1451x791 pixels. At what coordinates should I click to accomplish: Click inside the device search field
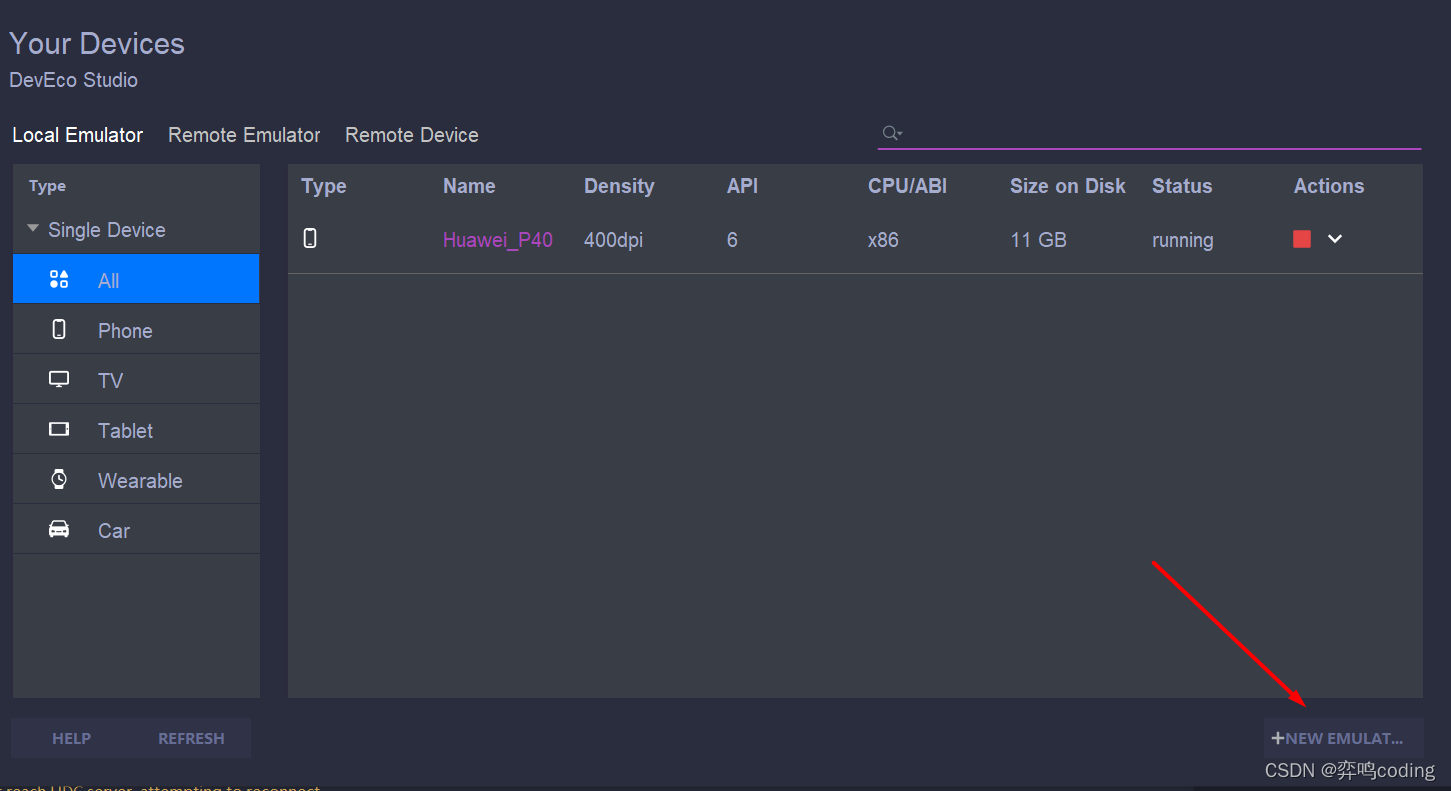(1160, 133)
